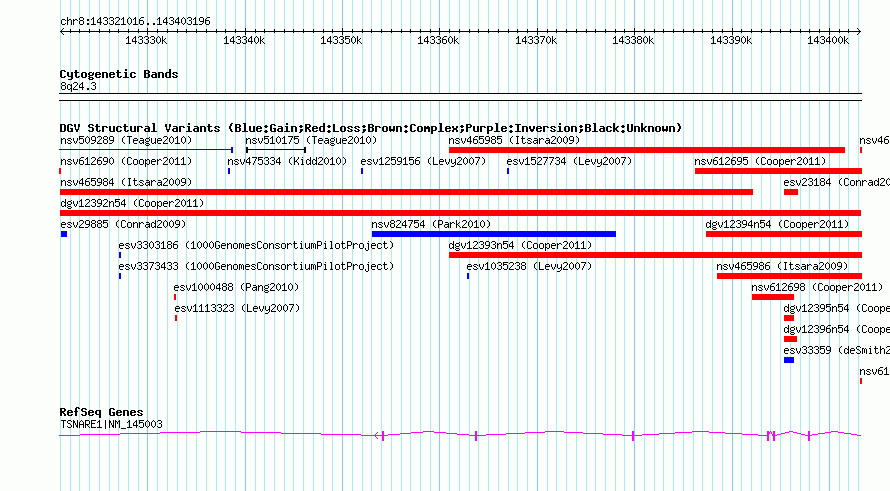Click the nsv612695 red loss bar

[x=778, y=171]
